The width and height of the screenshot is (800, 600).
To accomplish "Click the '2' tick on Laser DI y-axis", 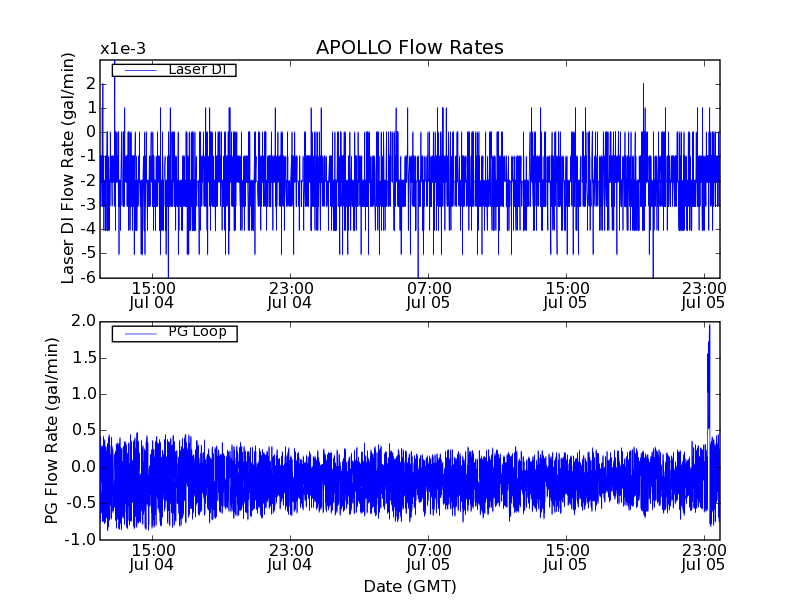I will point(91,83).
